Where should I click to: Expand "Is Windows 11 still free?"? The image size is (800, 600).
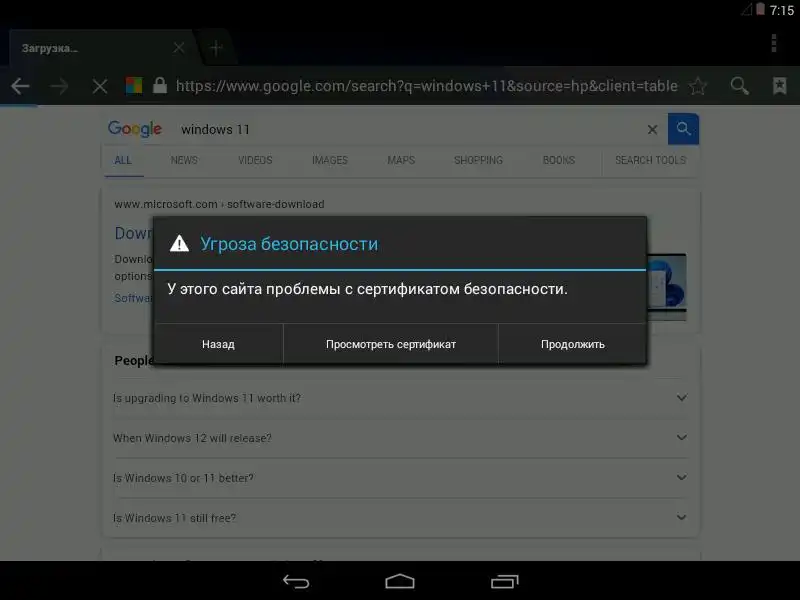[400, 518]
